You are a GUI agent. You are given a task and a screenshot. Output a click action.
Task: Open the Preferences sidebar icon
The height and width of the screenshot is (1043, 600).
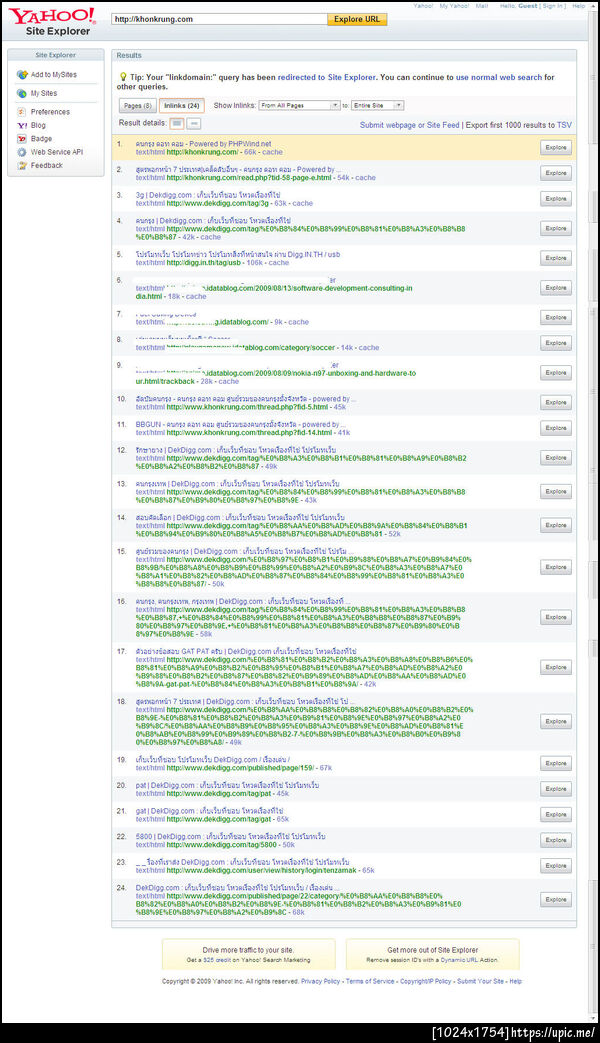22,112
